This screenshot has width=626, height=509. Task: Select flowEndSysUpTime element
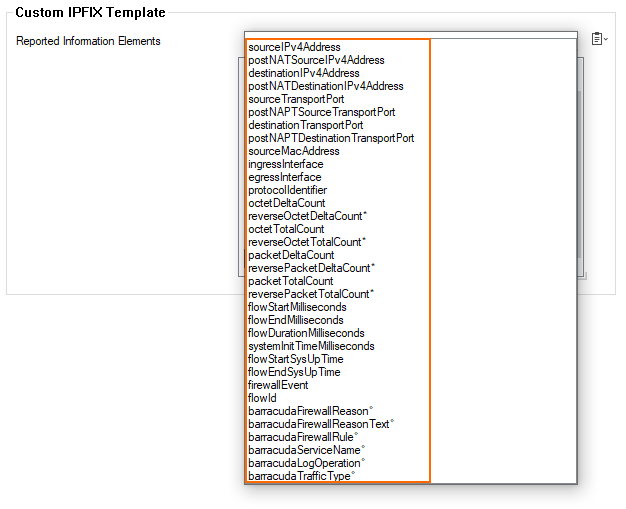[x=294, y=372]
